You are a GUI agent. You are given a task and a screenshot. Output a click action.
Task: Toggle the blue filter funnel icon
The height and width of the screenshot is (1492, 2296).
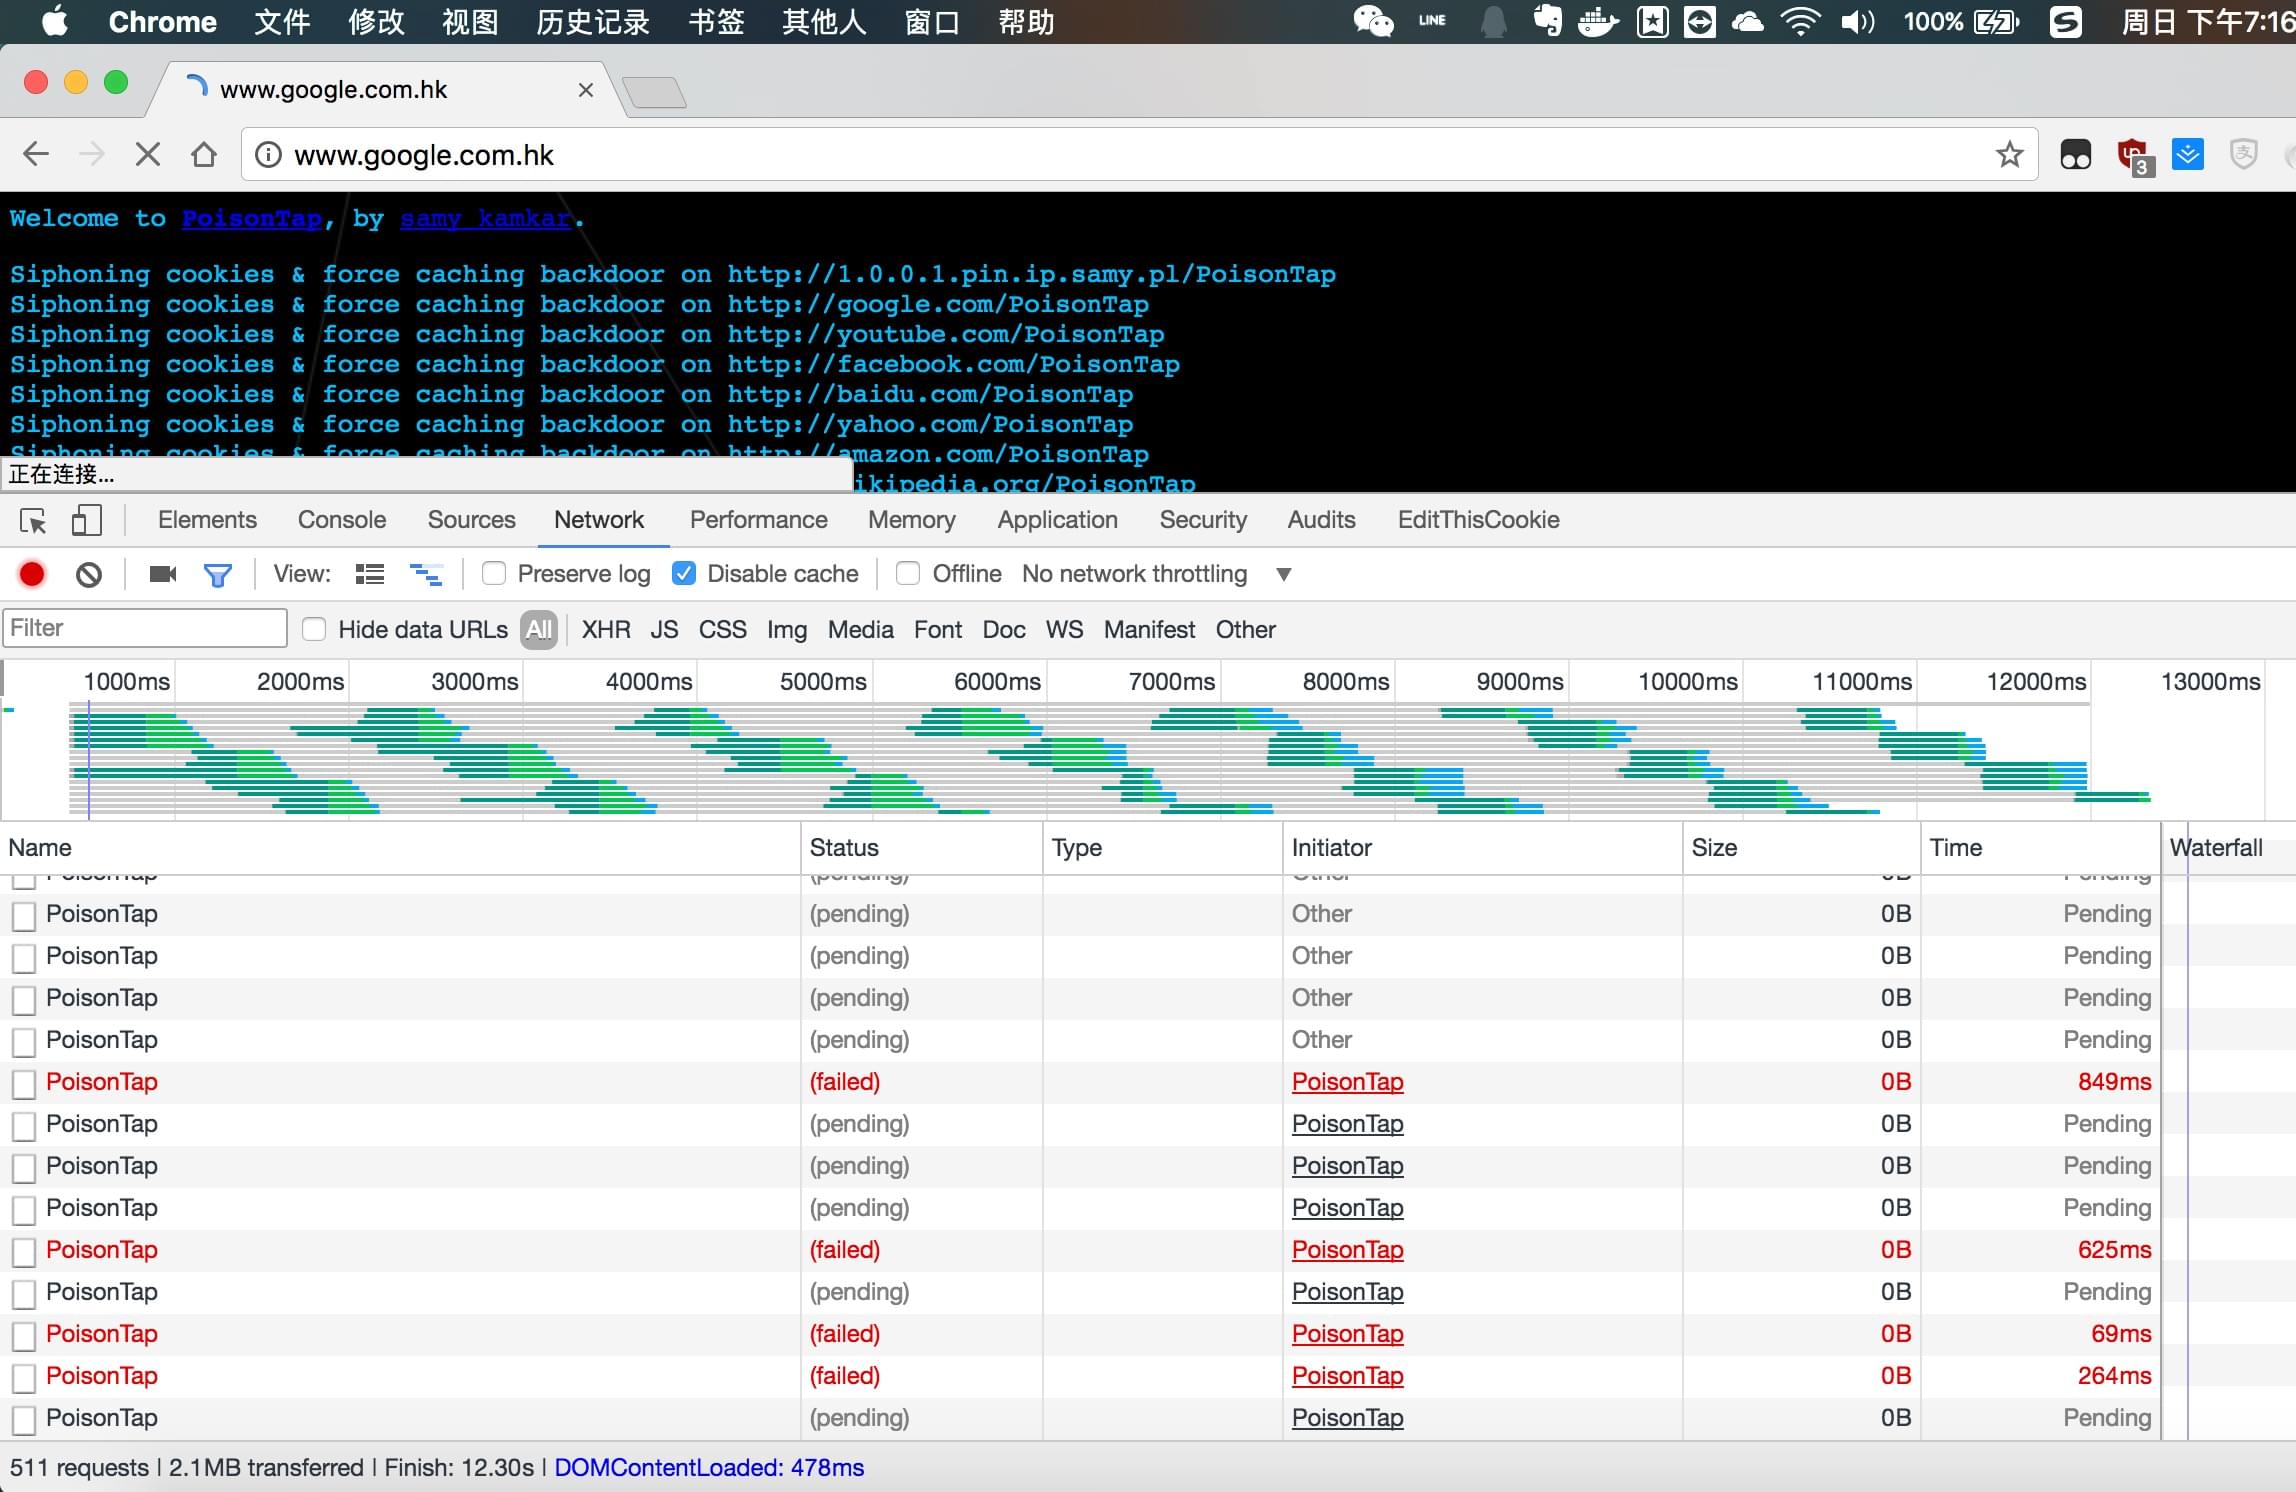point(217,574)
